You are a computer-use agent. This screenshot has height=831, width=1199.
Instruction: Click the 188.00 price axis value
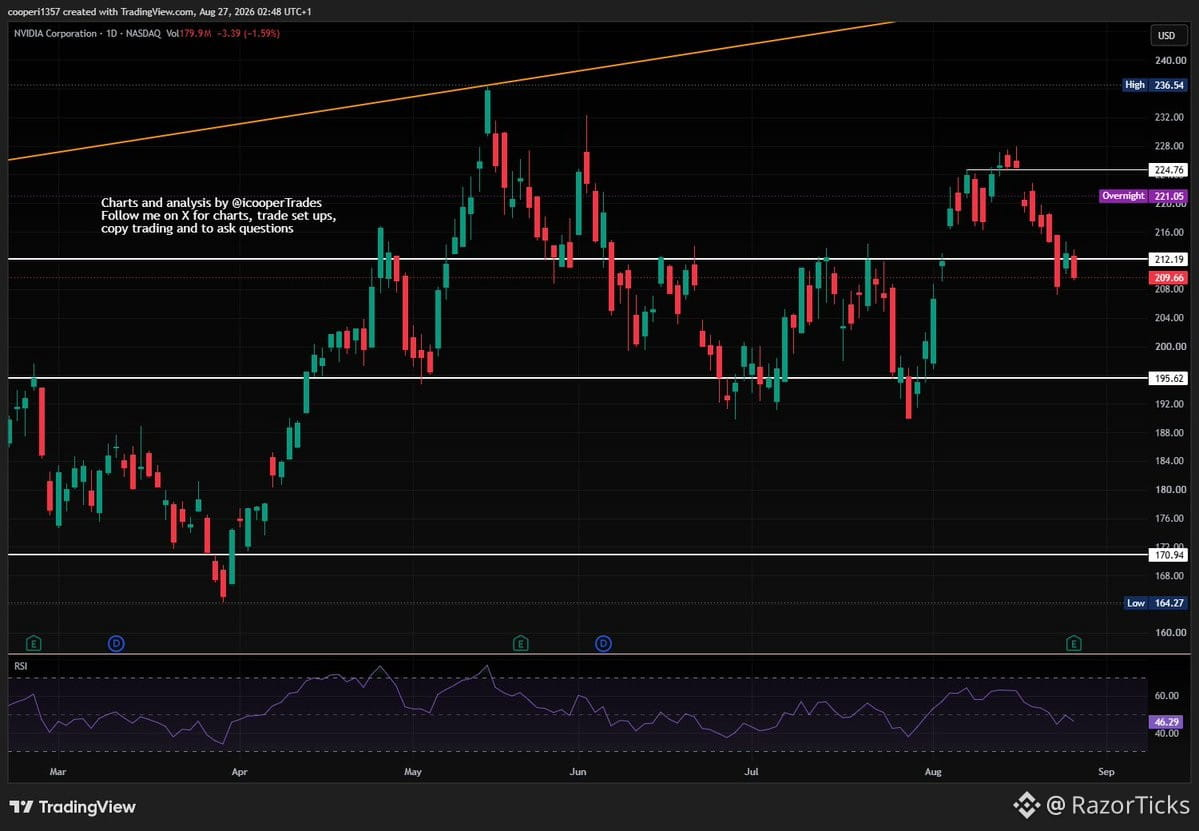[1170, 433]
